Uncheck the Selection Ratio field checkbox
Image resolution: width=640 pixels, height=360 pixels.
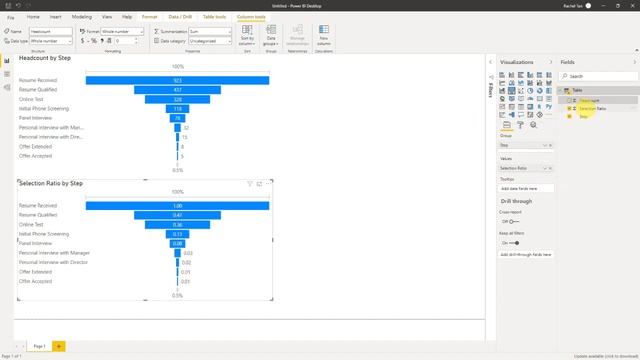pos(569,109)
